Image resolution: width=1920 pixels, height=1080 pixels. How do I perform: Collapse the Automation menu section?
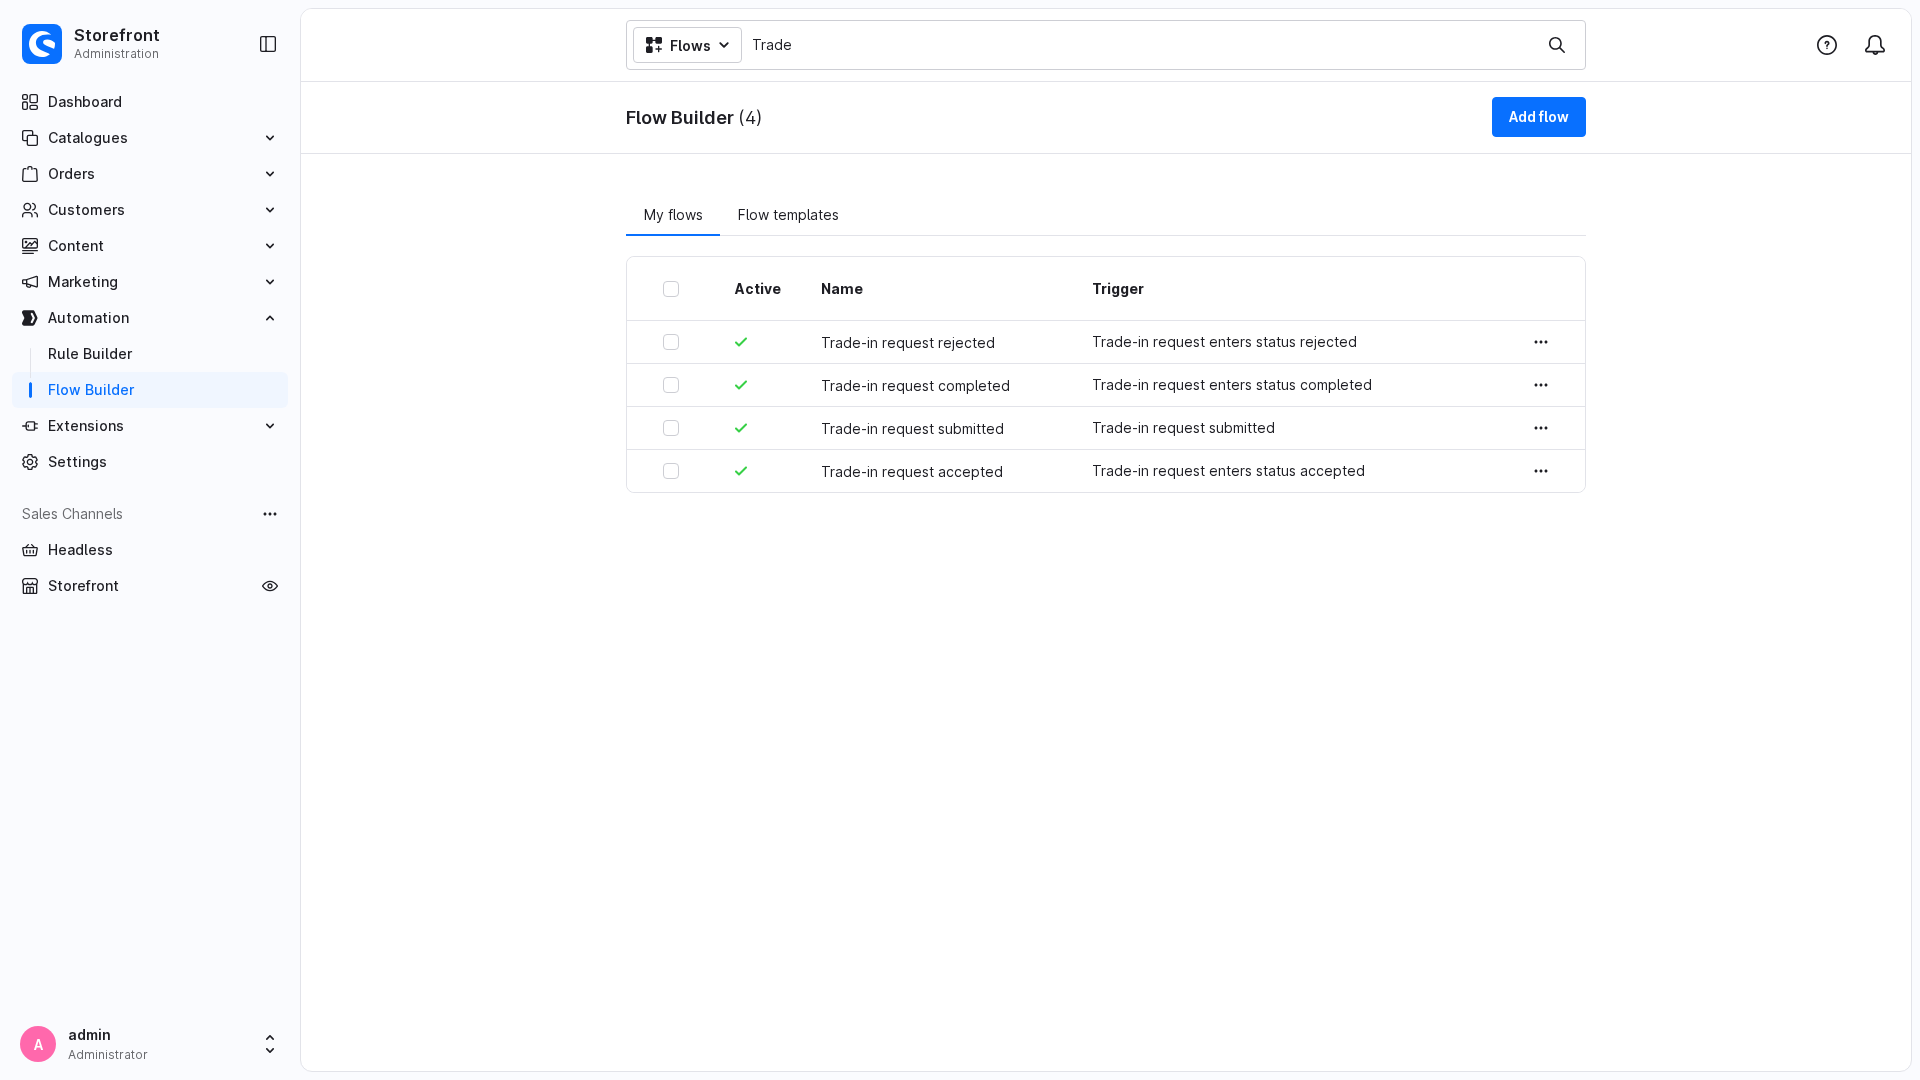pyautogui.click(x=150, y=318)
